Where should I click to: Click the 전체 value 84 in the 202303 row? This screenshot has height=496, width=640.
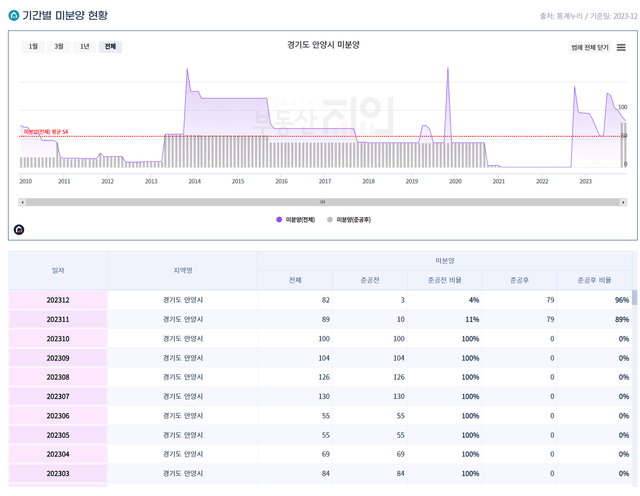point(325,474)
